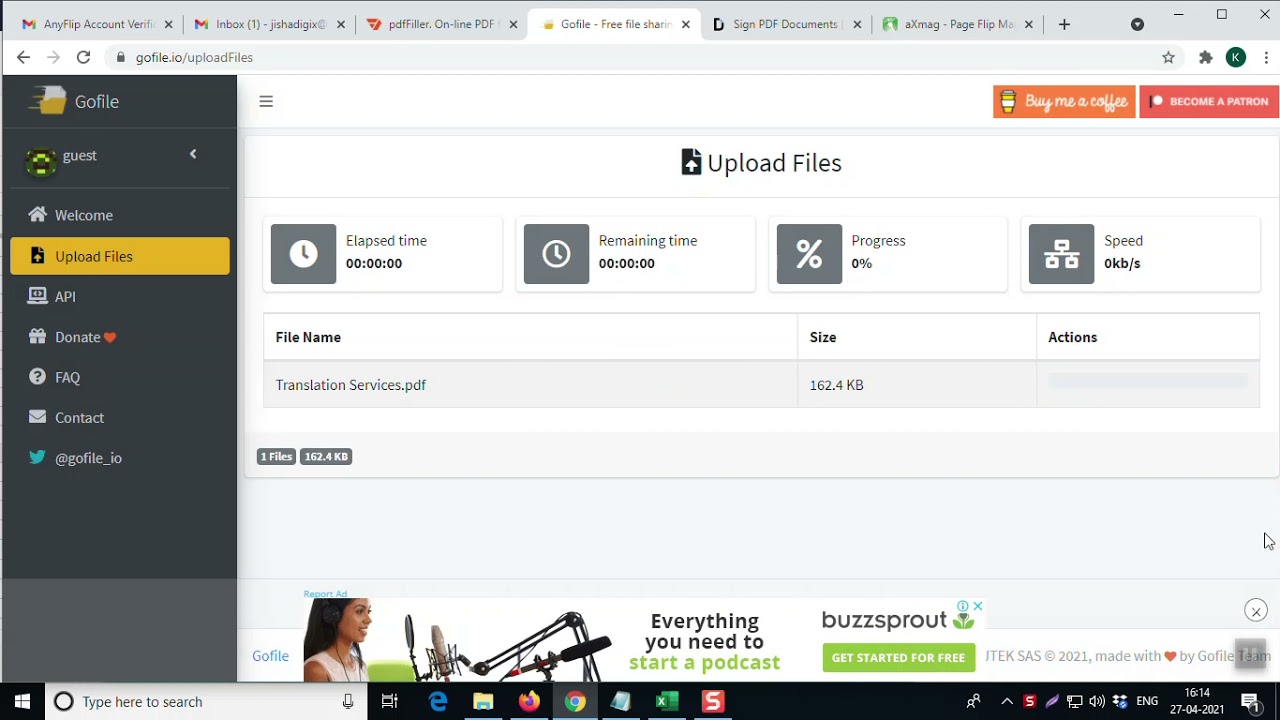Image resolution: width=1280 pixels, height=720 pixels.
Task: Click the address bar URL
Action: click(194, 57)
